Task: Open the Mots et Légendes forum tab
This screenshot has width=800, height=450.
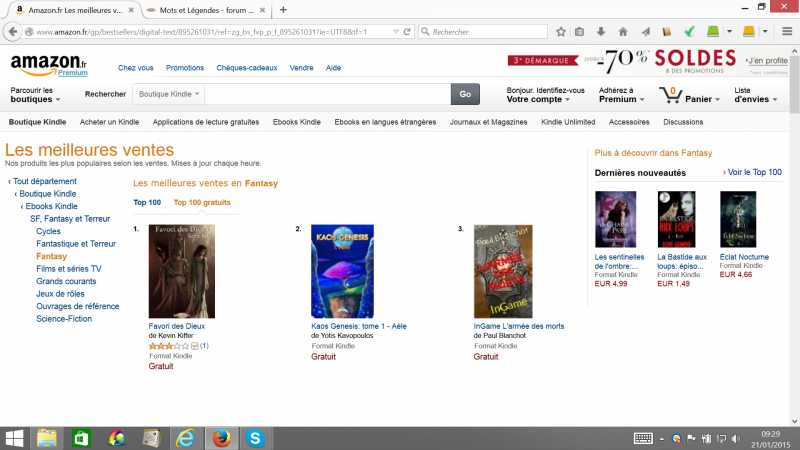Action: pyautogui.click(x=206, y=10)
